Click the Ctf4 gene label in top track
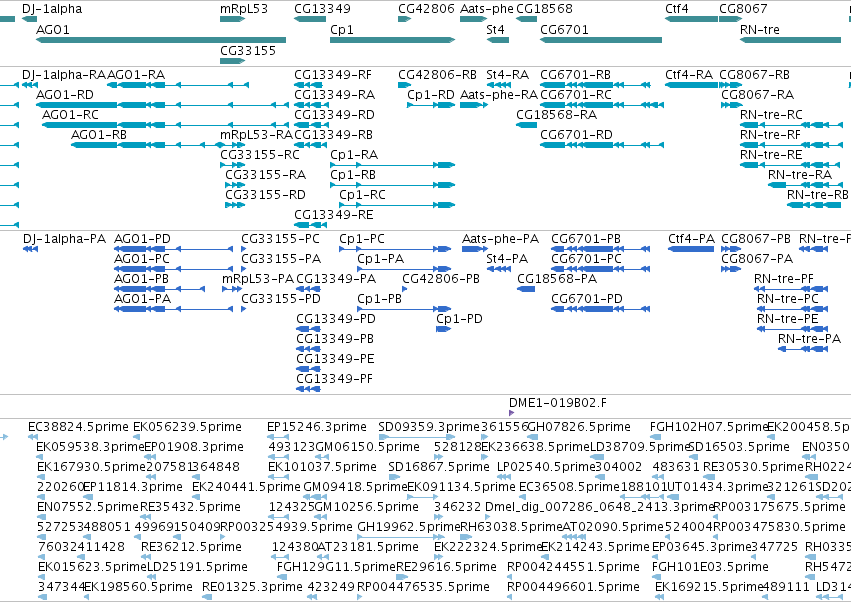Image resolution: width=851 pixels, height=602 pixels. (677, 9)
